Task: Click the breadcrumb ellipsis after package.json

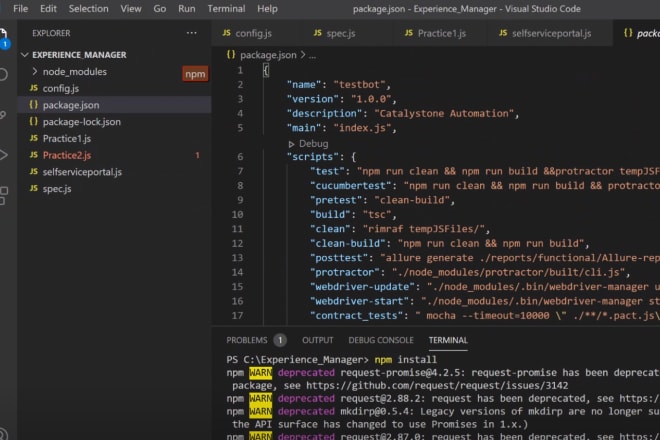Action: 312,55
